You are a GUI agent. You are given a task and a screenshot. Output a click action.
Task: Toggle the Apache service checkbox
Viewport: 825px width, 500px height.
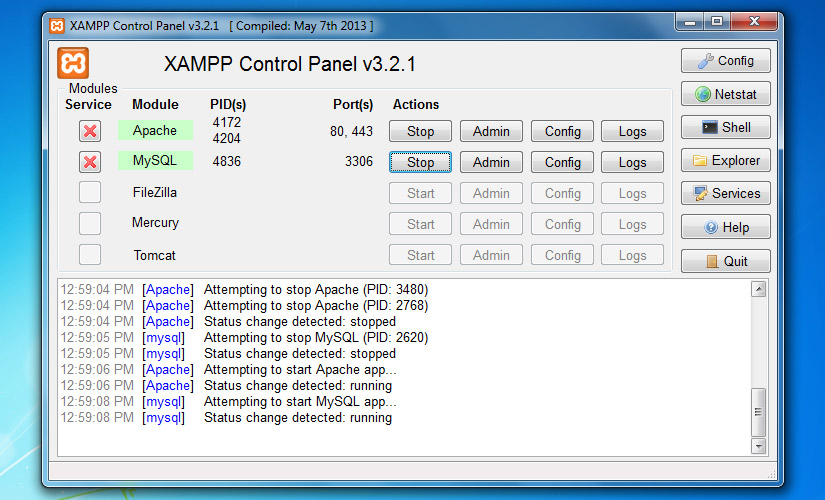90,131
